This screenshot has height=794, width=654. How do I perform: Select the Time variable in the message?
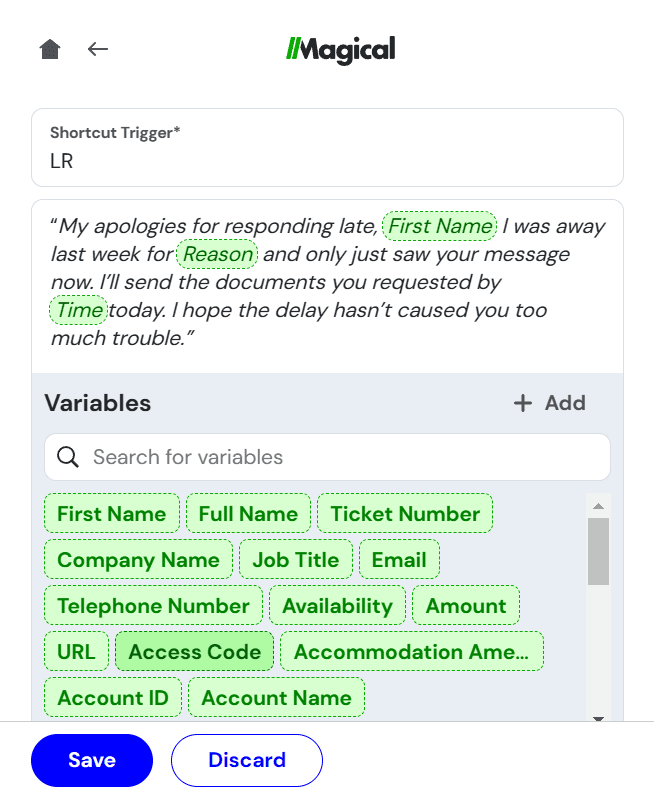pyautogui.click(x=79, y=310)
